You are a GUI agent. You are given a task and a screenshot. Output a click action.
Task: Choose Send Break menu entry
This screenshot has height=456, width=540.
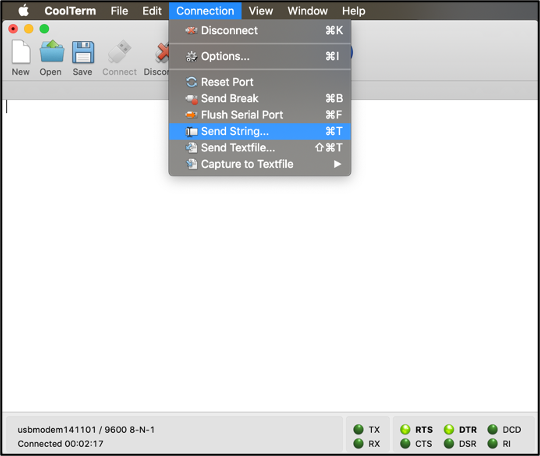pyautogui.click(x=260, y=99)
